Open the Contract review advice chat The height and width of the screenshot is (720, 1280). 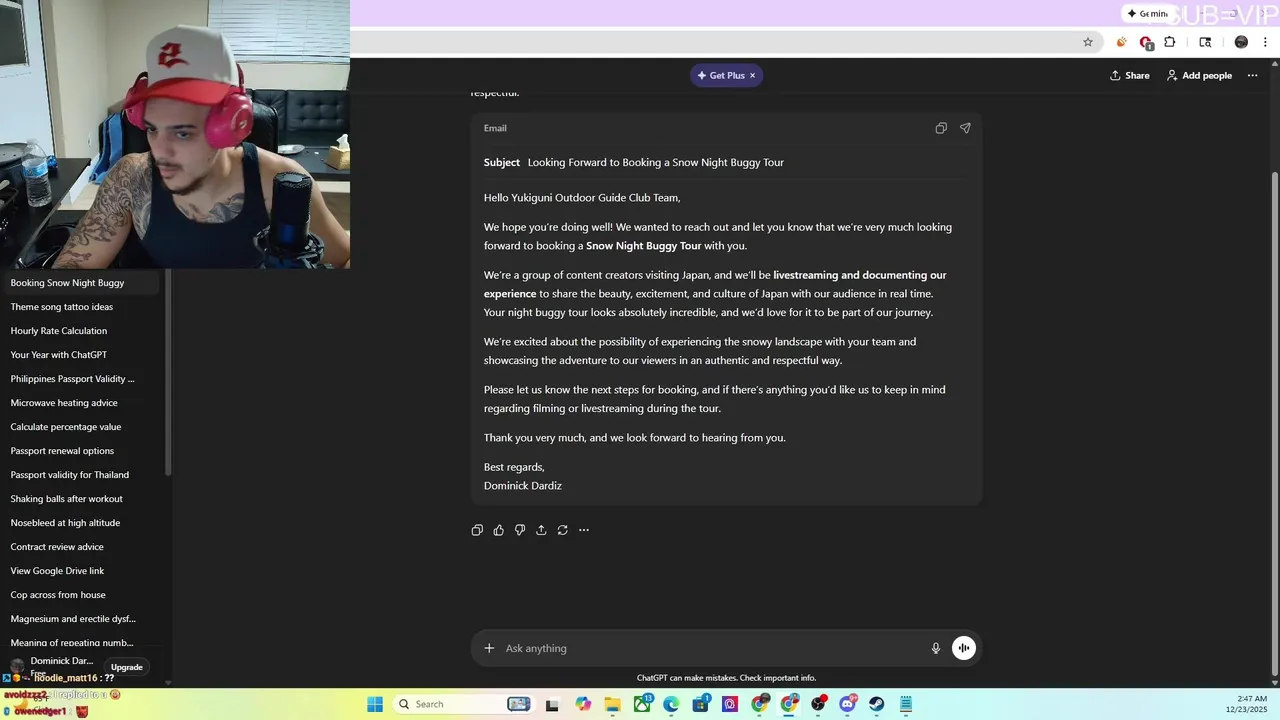[x=79, y=547]
